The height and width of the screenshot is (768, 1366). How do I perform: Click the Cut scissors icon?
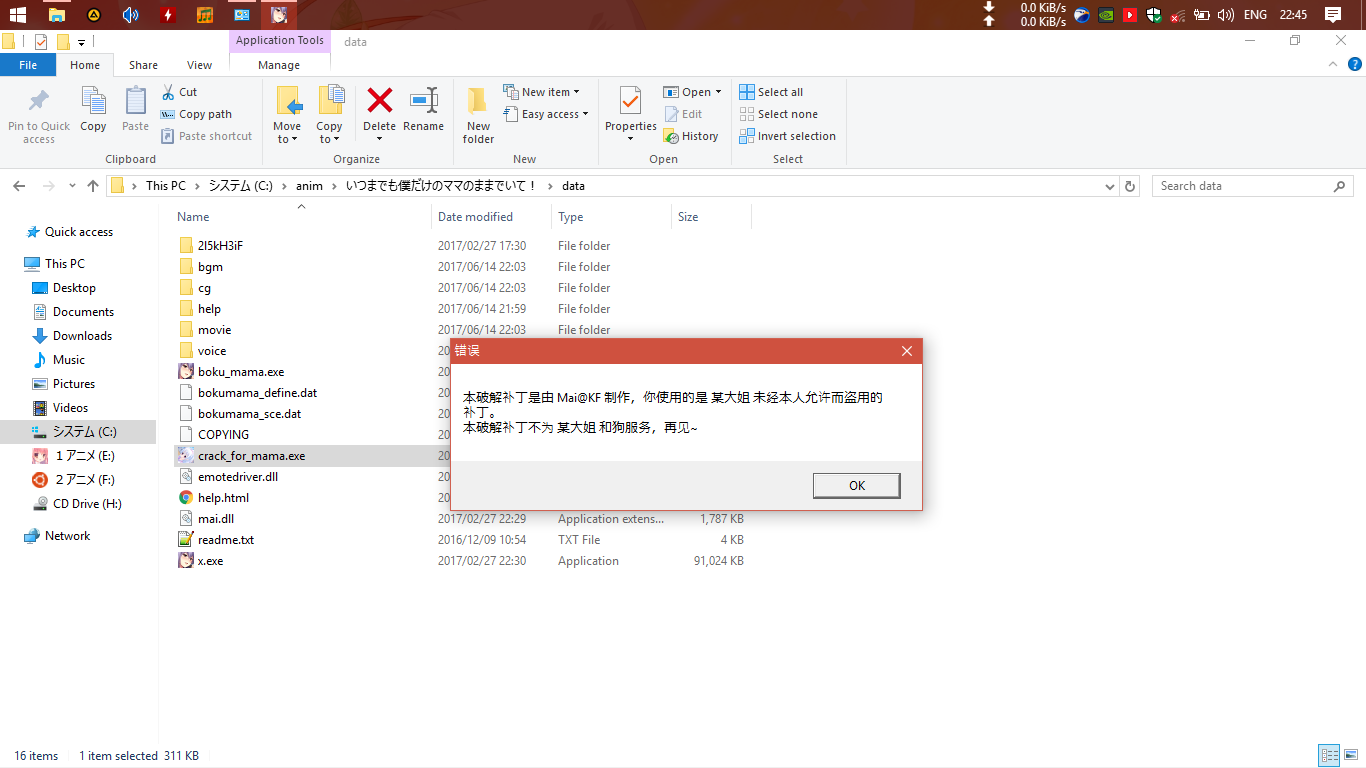click(168, 92)
